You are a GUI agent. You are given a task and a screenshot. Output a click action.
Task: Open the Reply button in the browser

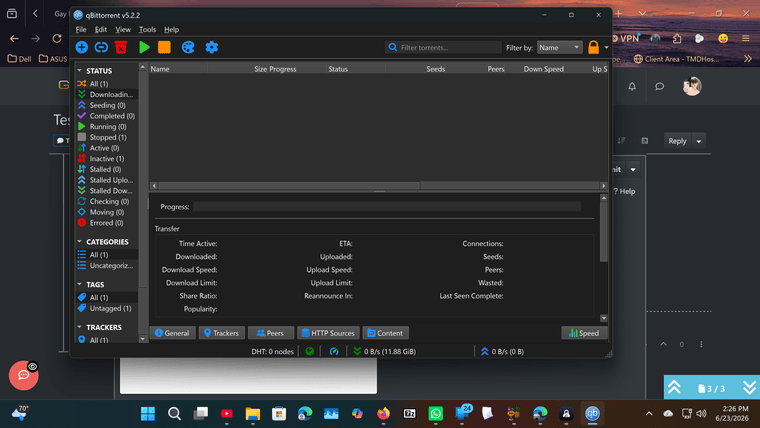(677, 141)
